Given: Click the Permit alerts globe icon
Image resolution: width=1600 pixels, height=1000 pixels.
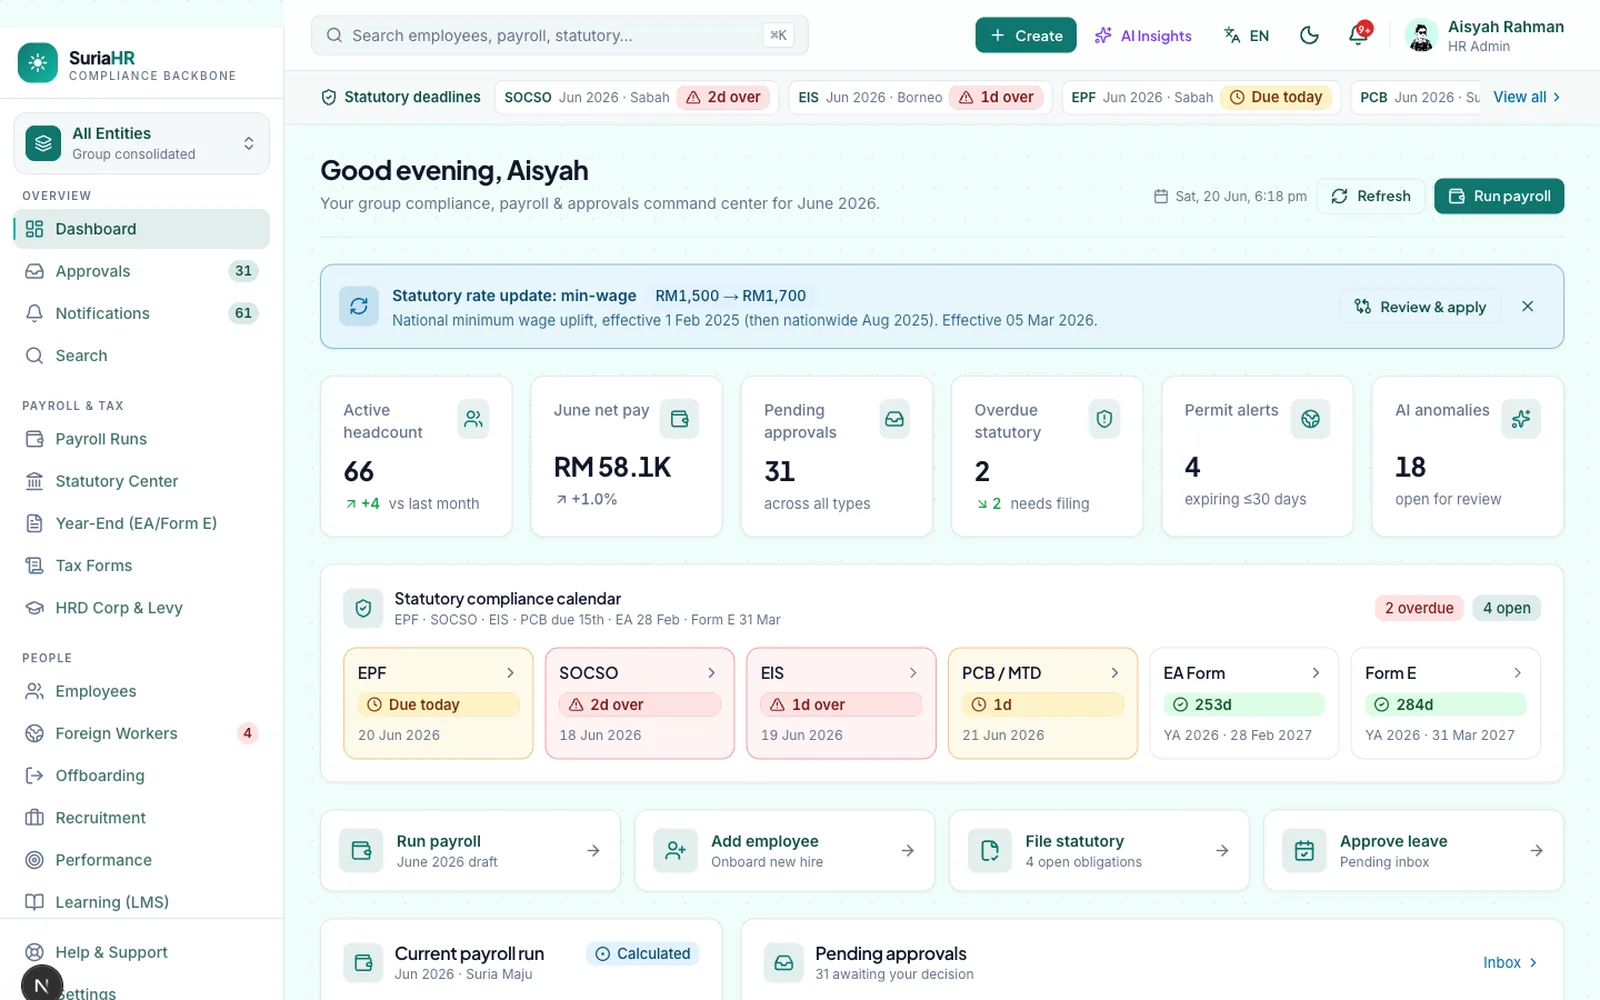Looking at the screenshot, I should (x=1310, y=419).
